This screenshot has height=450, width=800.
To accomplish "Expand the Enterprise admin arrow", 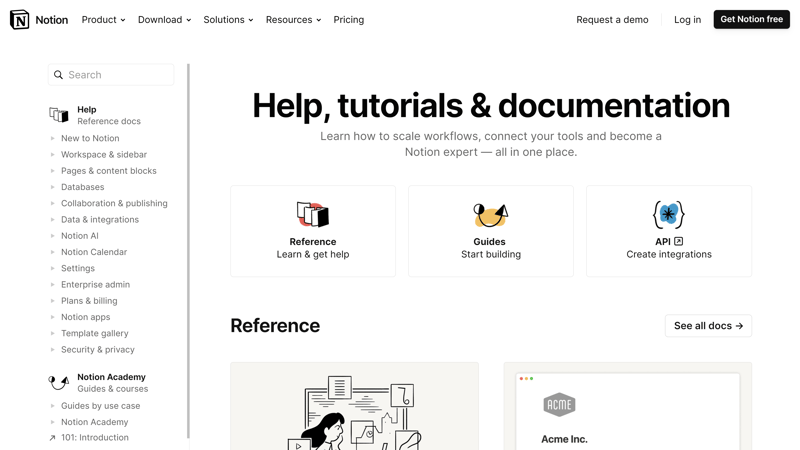I will tap(52, 285).
